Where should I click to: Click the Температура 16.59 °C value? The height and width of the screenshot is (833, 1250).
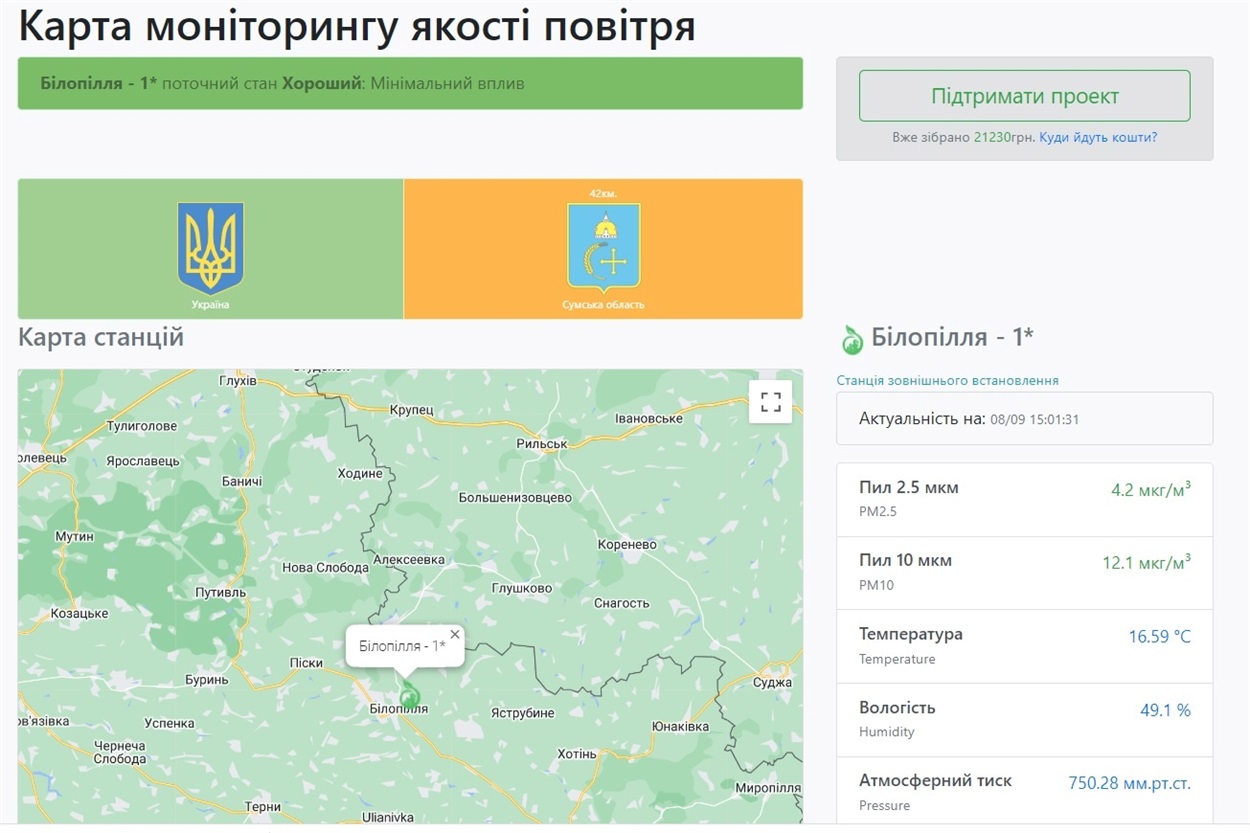[1160, 636]
